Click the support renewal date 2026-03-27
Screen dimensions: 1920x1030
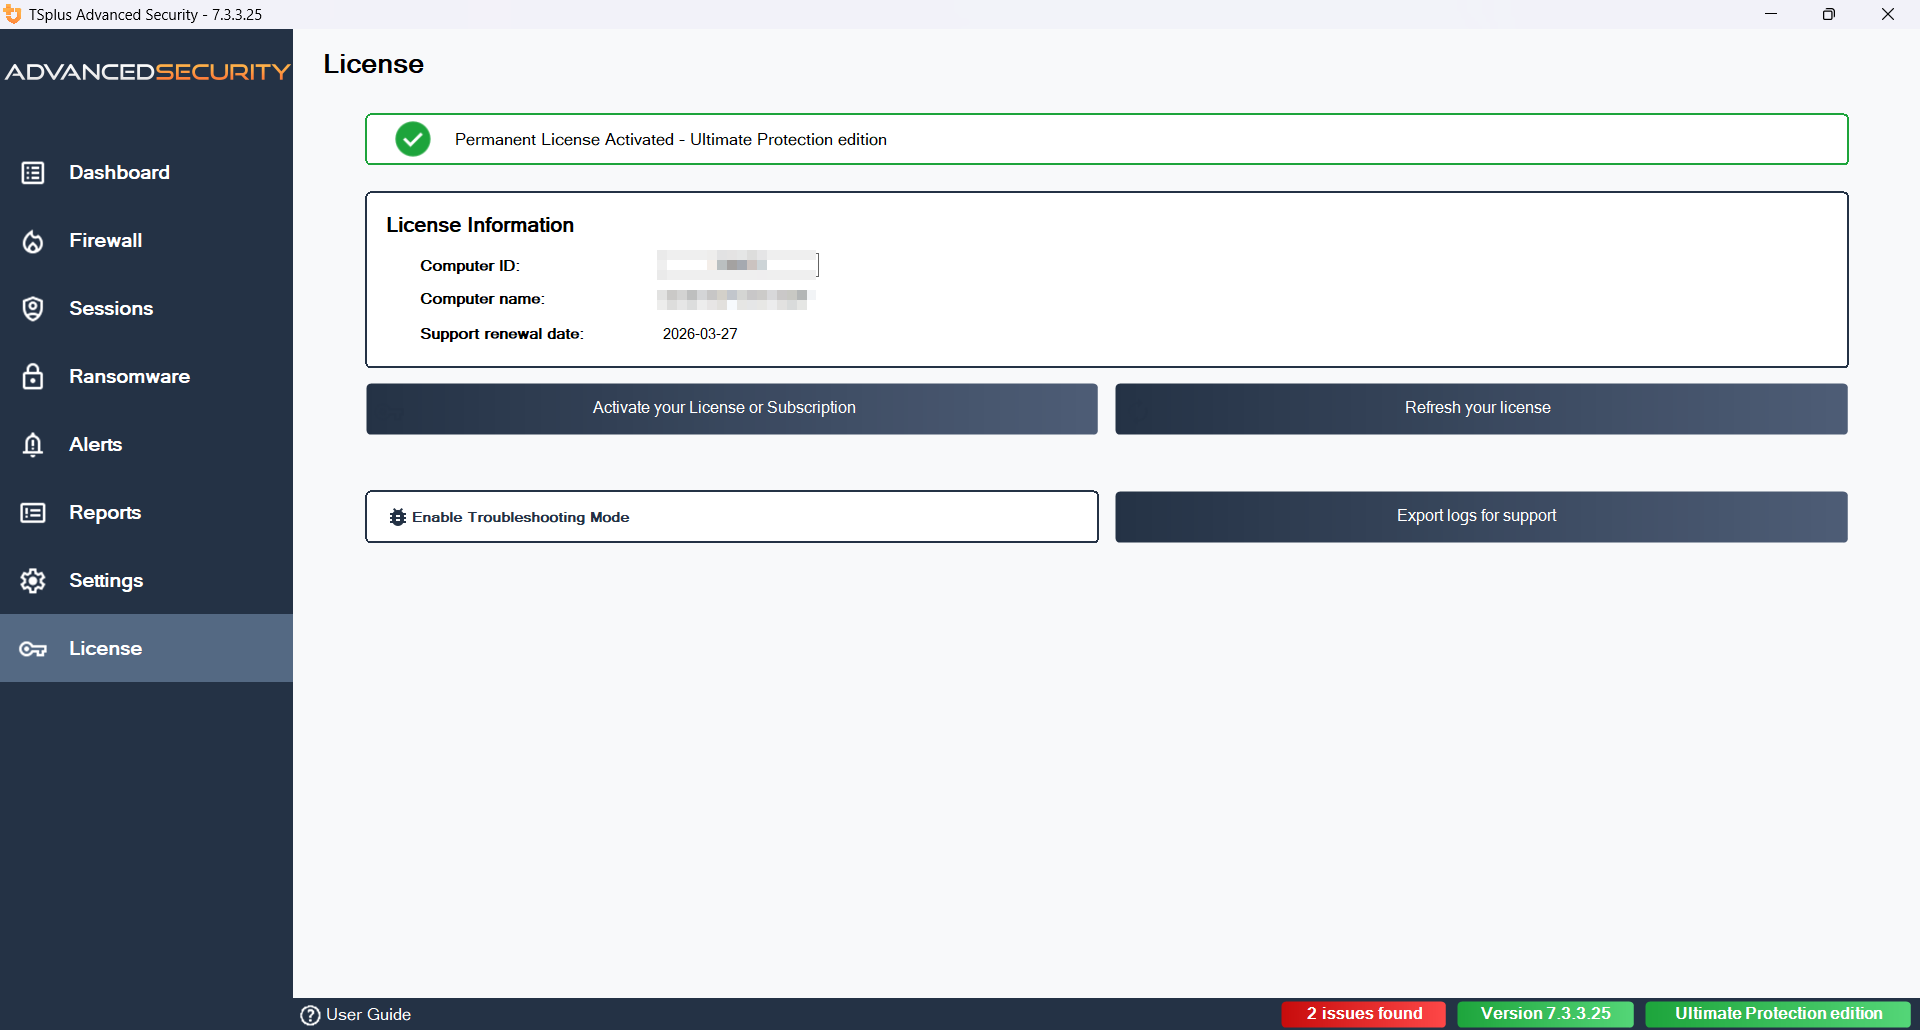[x=700, y=334]
